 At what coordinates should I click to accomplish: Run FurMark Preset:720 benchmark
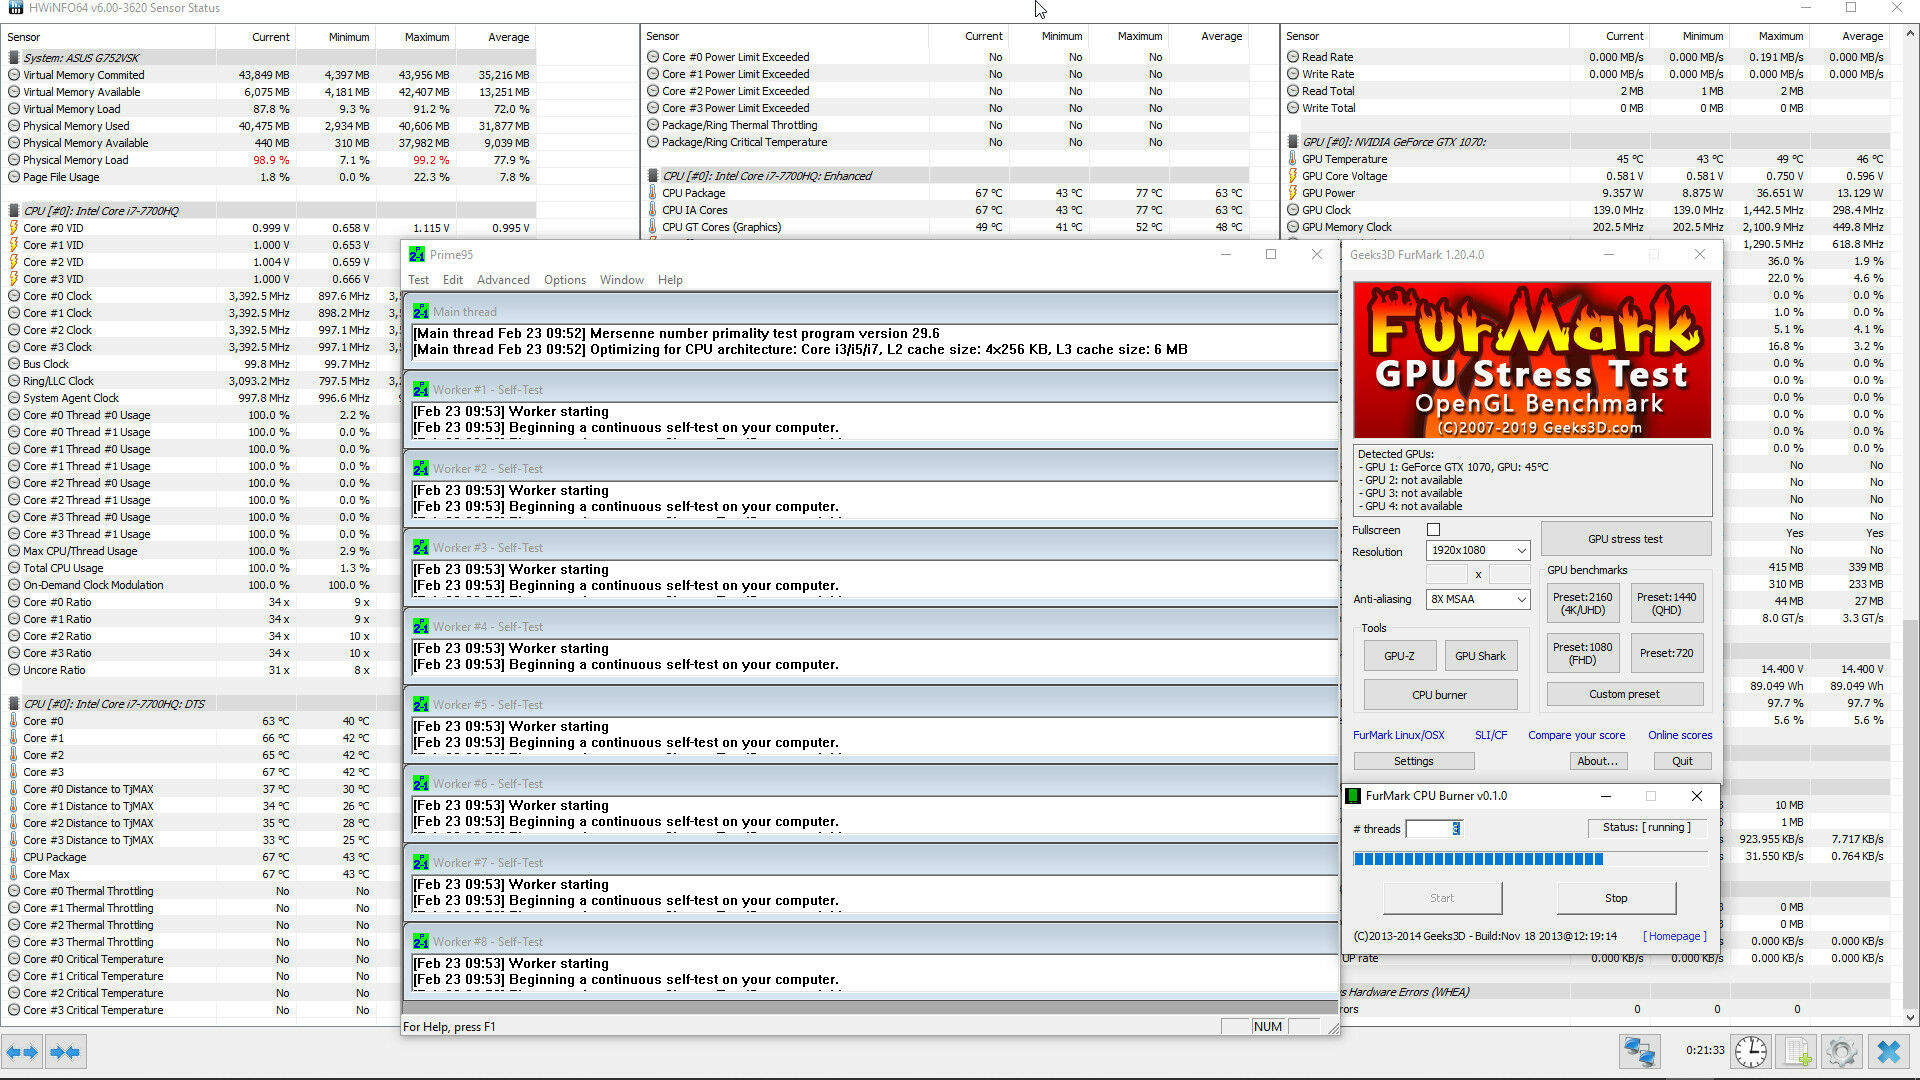point(1666,654)
